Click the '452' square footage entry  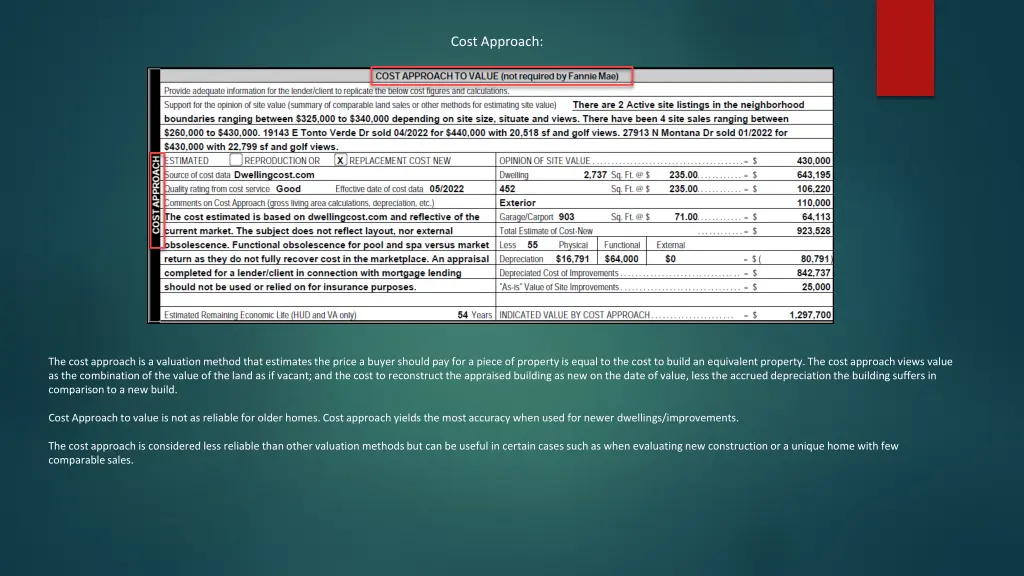pos(507,189)
